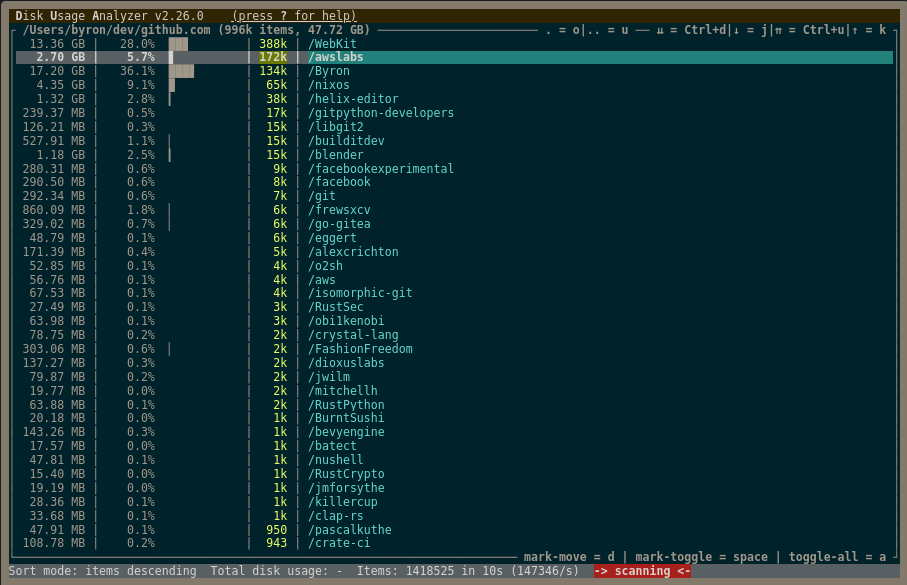
Task: Select /gitpython-developers in the list
Action: tap(454, 113)
